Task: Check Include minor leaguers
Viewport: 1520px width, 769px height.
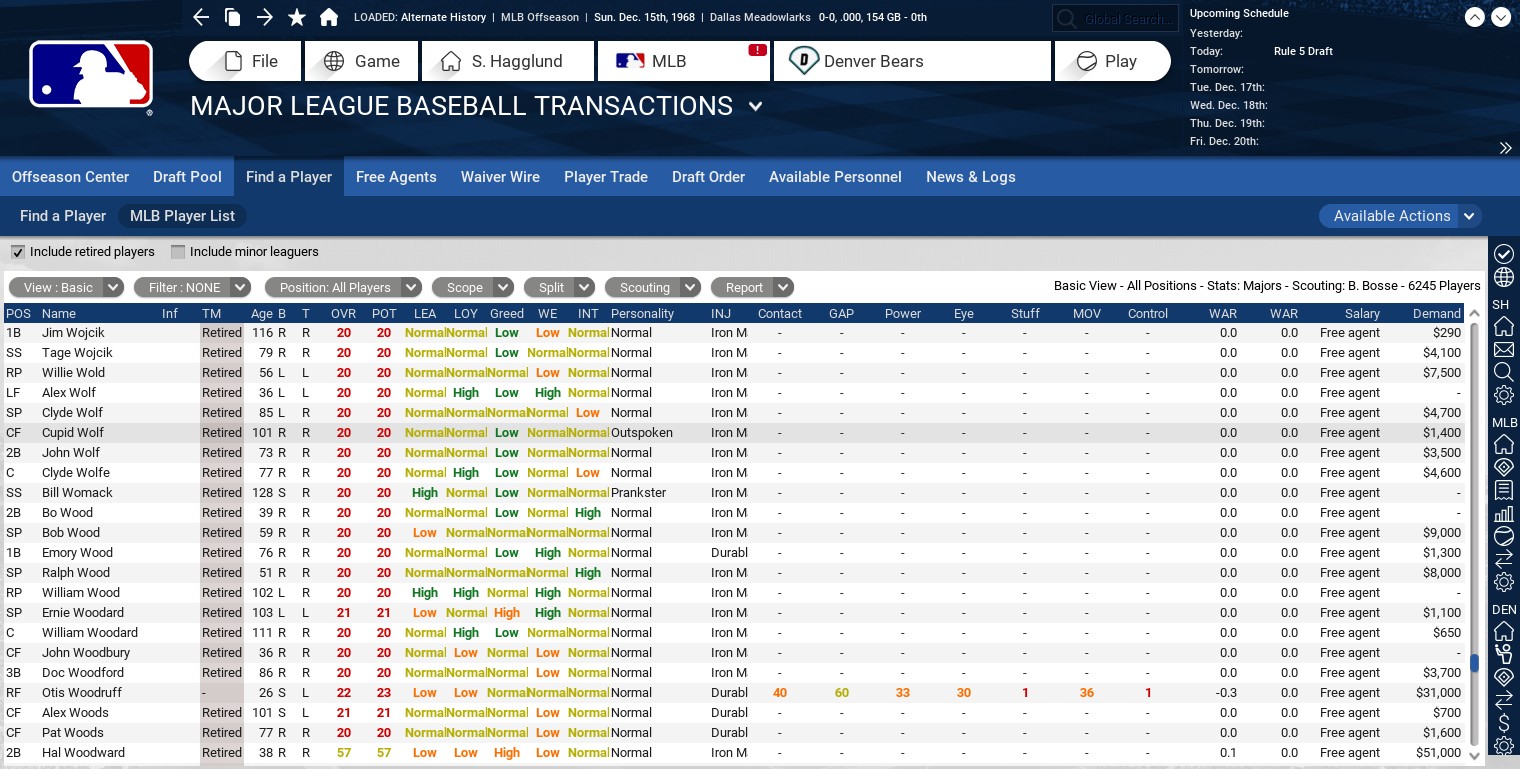Action: (178, 252)
